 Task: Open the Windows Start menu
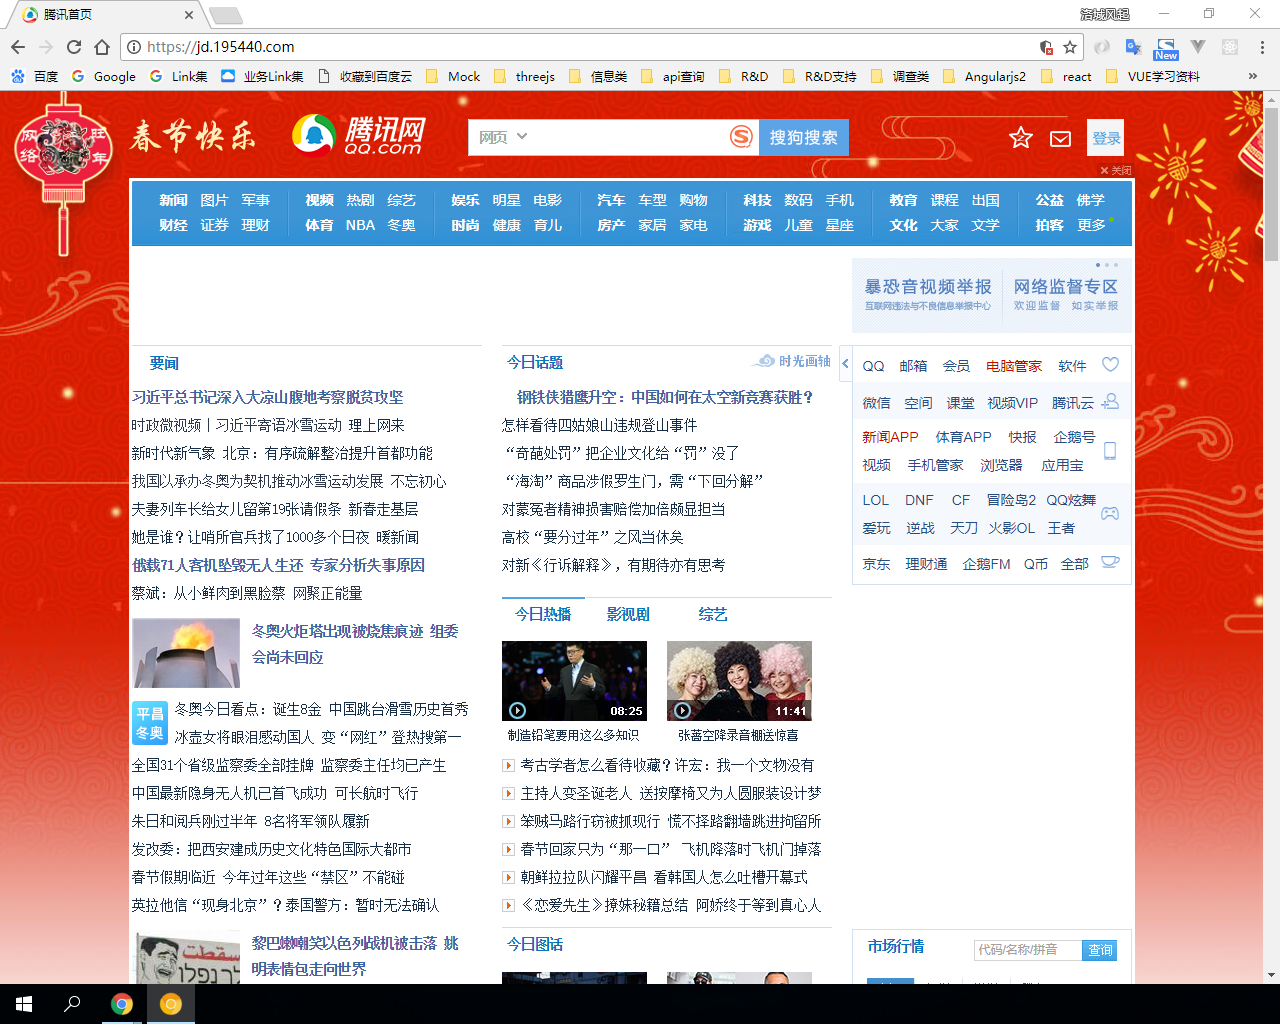24,1004
